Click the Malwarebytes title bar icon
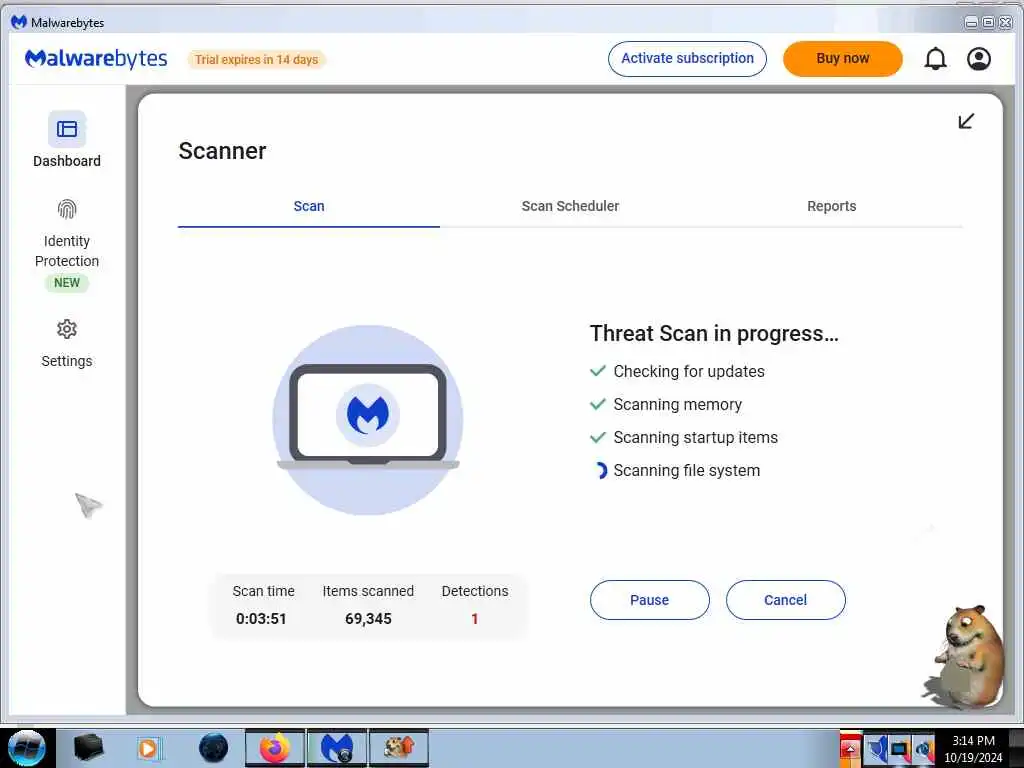Image resolution: width=1024 pixels, height=768 pixels. pyautogui.click(x=18, y=22)
